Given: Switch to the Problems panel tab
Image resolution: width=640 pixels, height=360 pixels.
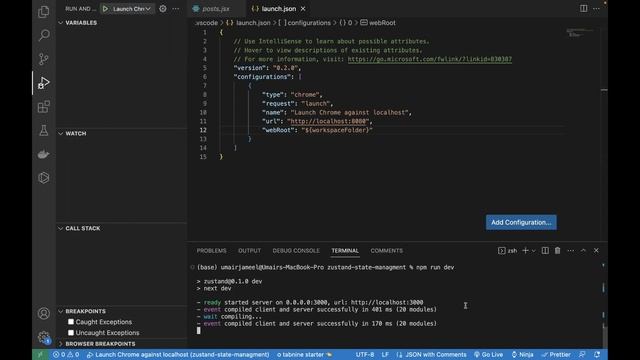Looking at the screenshot, I should tap(211, 251).
